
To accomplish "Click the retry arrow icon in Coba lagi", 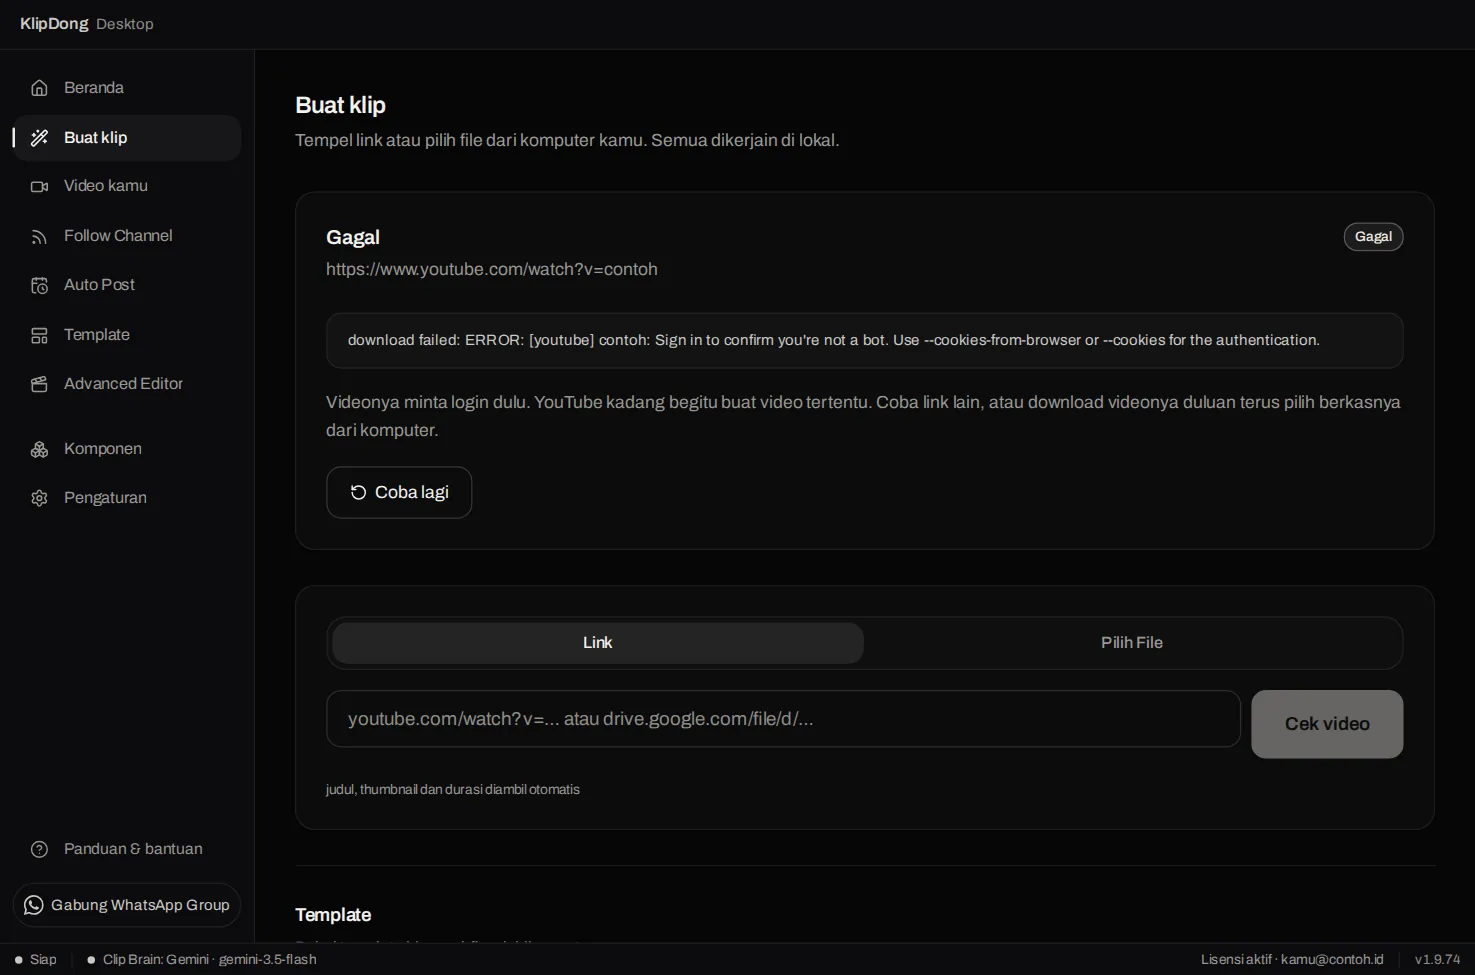I will [358, 492].
